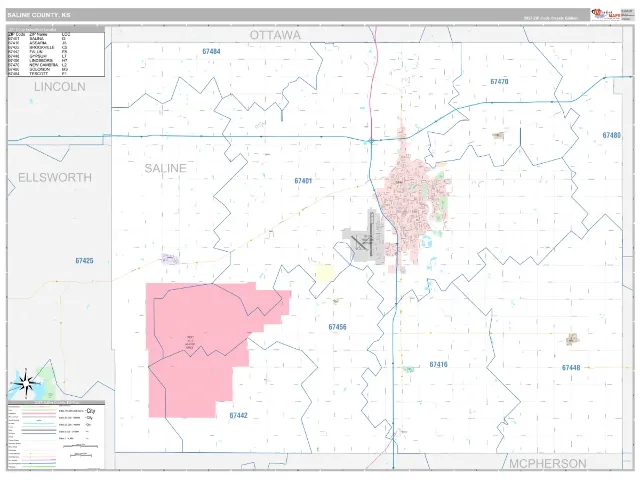This screenshot has width=640, height=480.
Task: Select ZIP code 67425 label
Action: pos(84,260)
